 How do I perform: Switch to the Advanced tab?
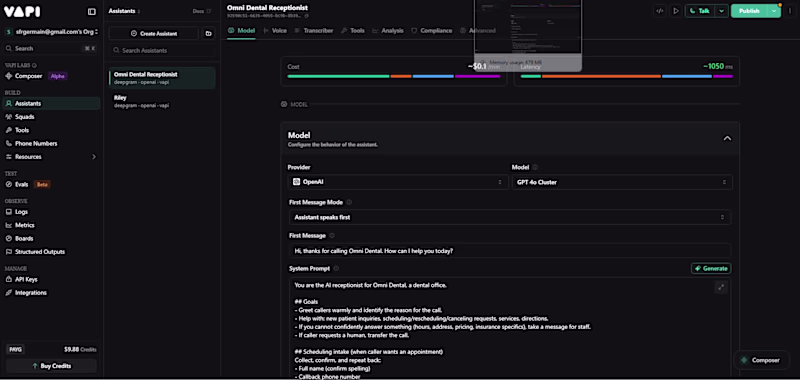click(x=478, y=31)
